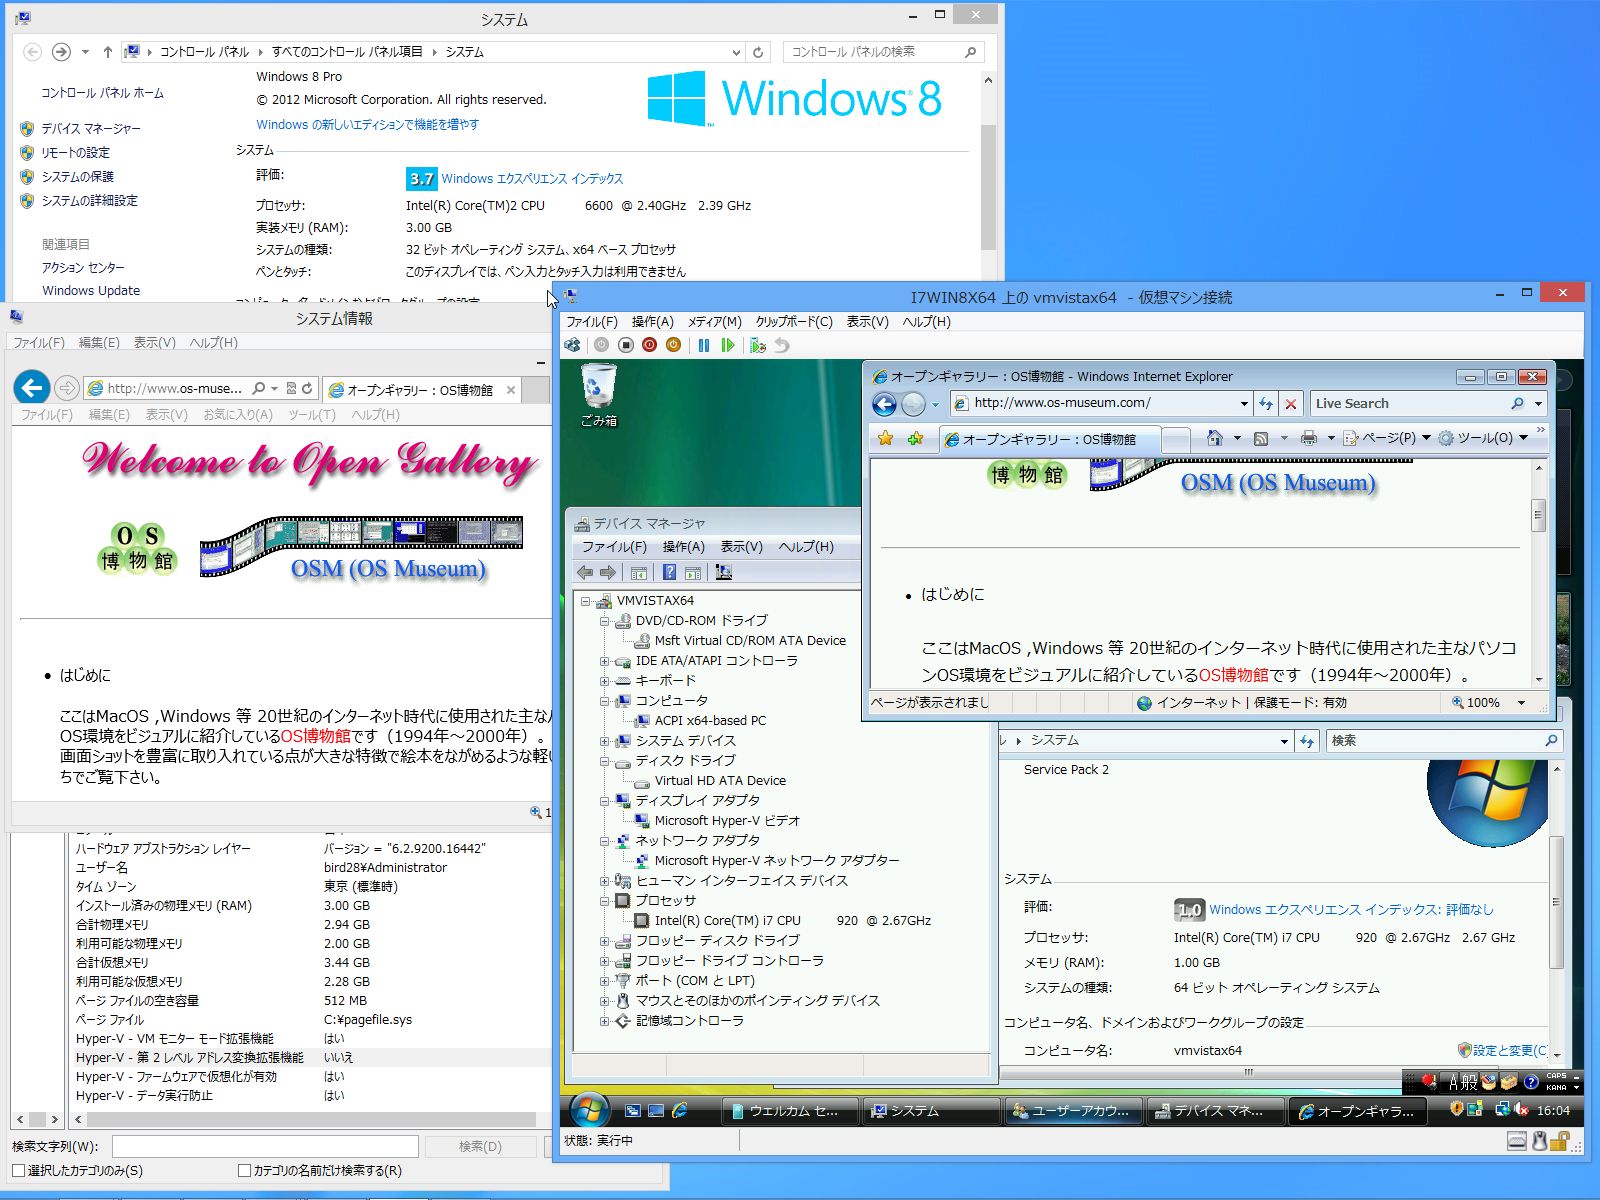This screenshot has height=1200, width=1600.
Task: Open 編集(E) menu in システム情報 window
Action: [98, 343]
